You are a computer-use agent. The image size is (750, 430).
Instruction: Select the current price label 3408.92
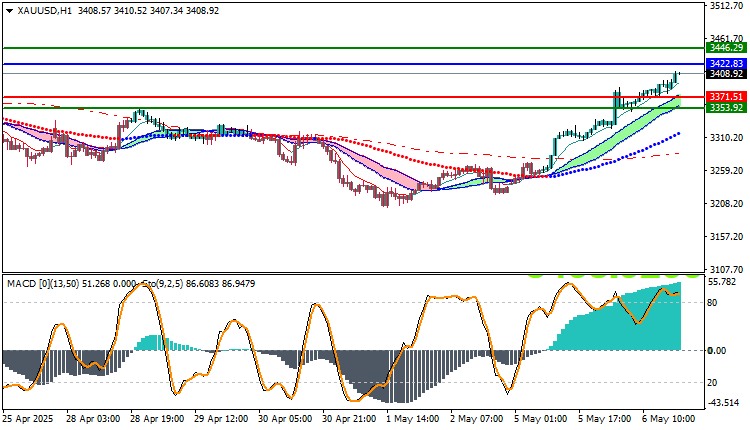point(726,74)
